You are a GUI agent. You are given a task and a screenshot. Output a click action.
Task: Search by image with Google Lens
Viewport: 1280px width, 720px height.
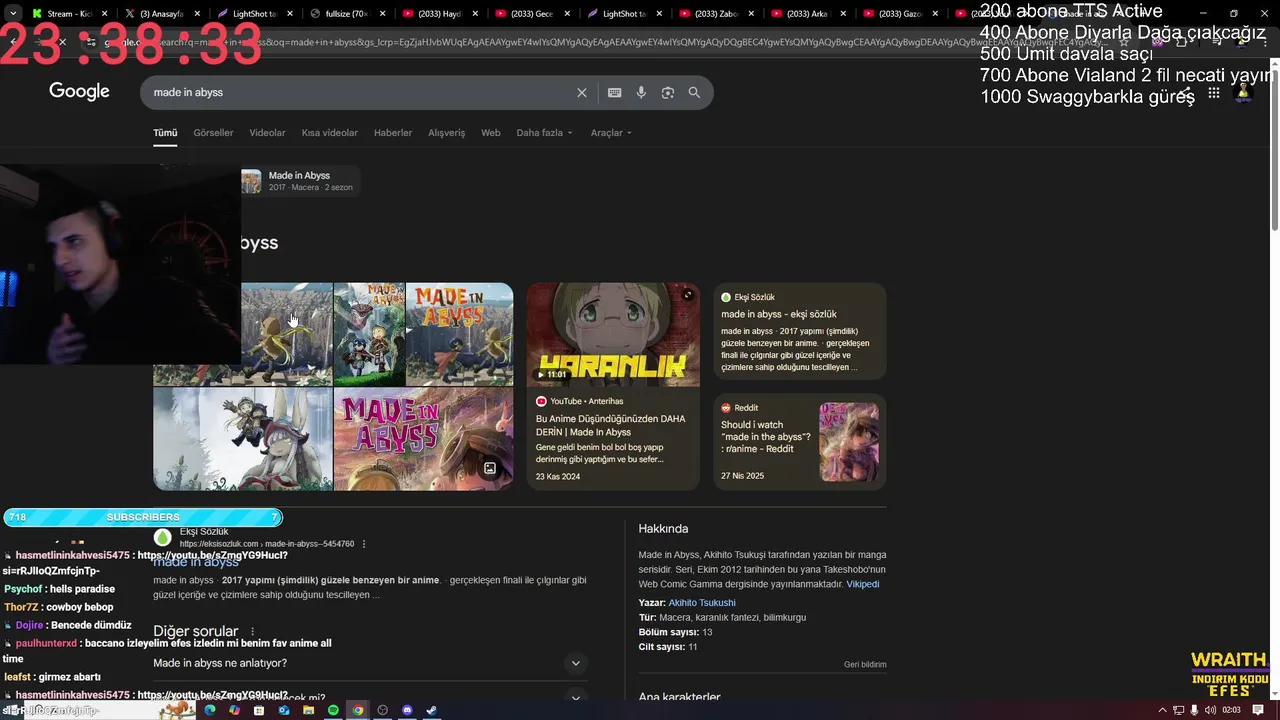(667, 92)
